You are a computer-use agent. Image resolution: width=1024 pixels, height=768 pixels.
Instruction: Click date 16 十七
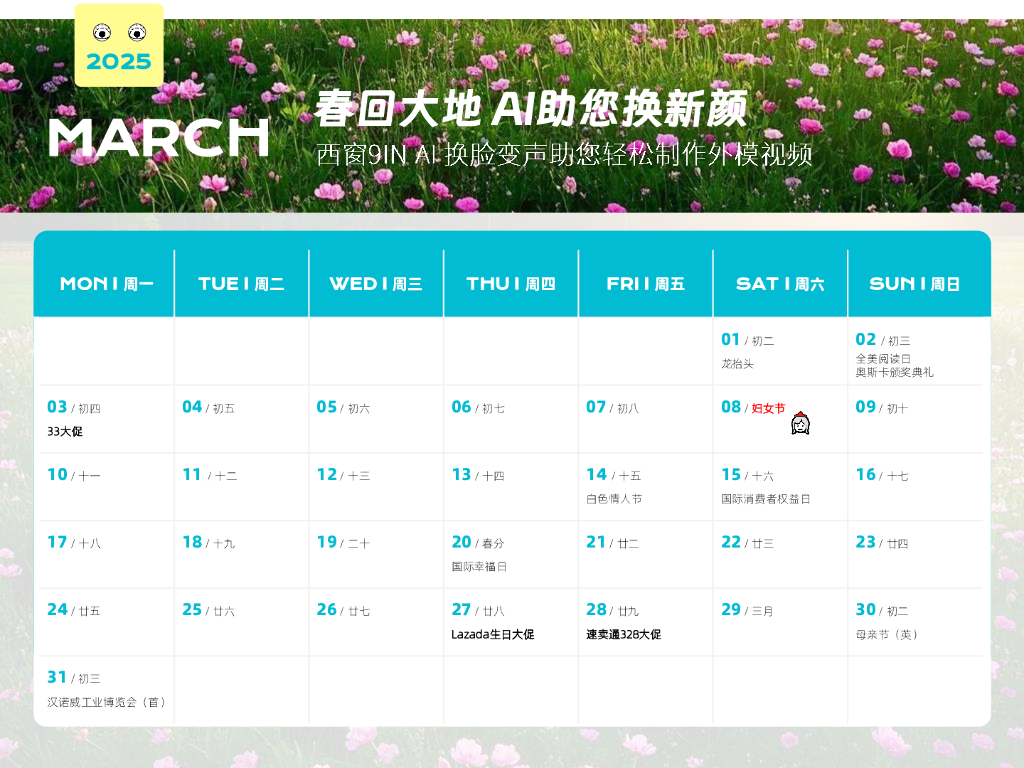(882, 475)
